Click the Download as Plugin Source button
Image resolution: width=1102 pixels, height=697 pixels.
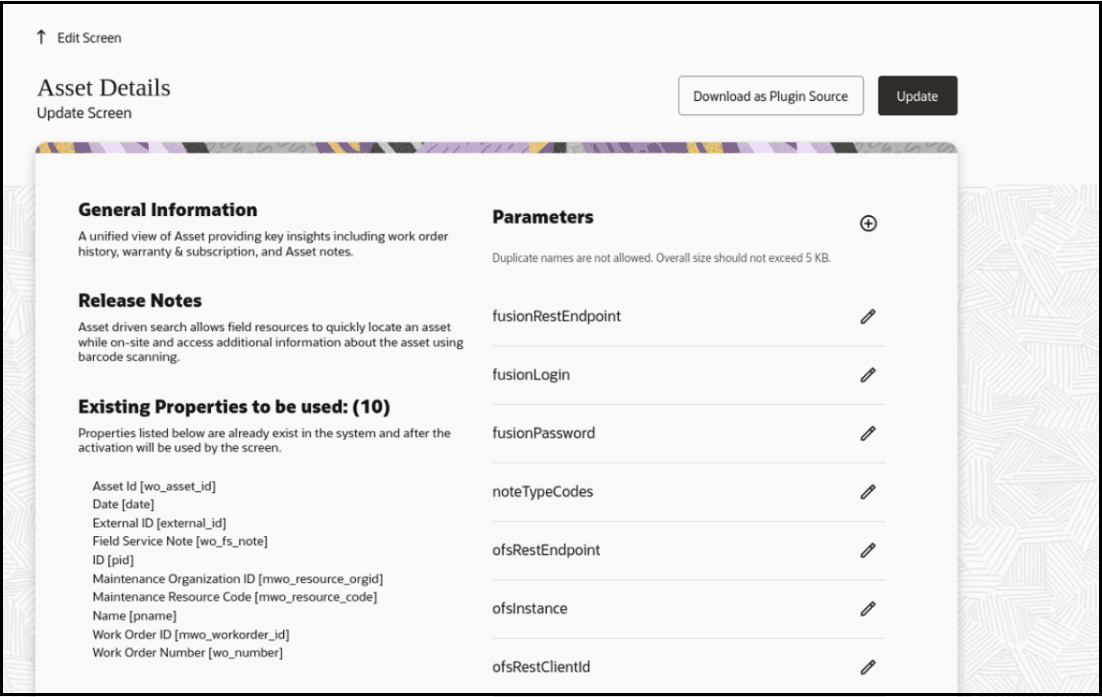pyautogui.click(x=771, y=96)
